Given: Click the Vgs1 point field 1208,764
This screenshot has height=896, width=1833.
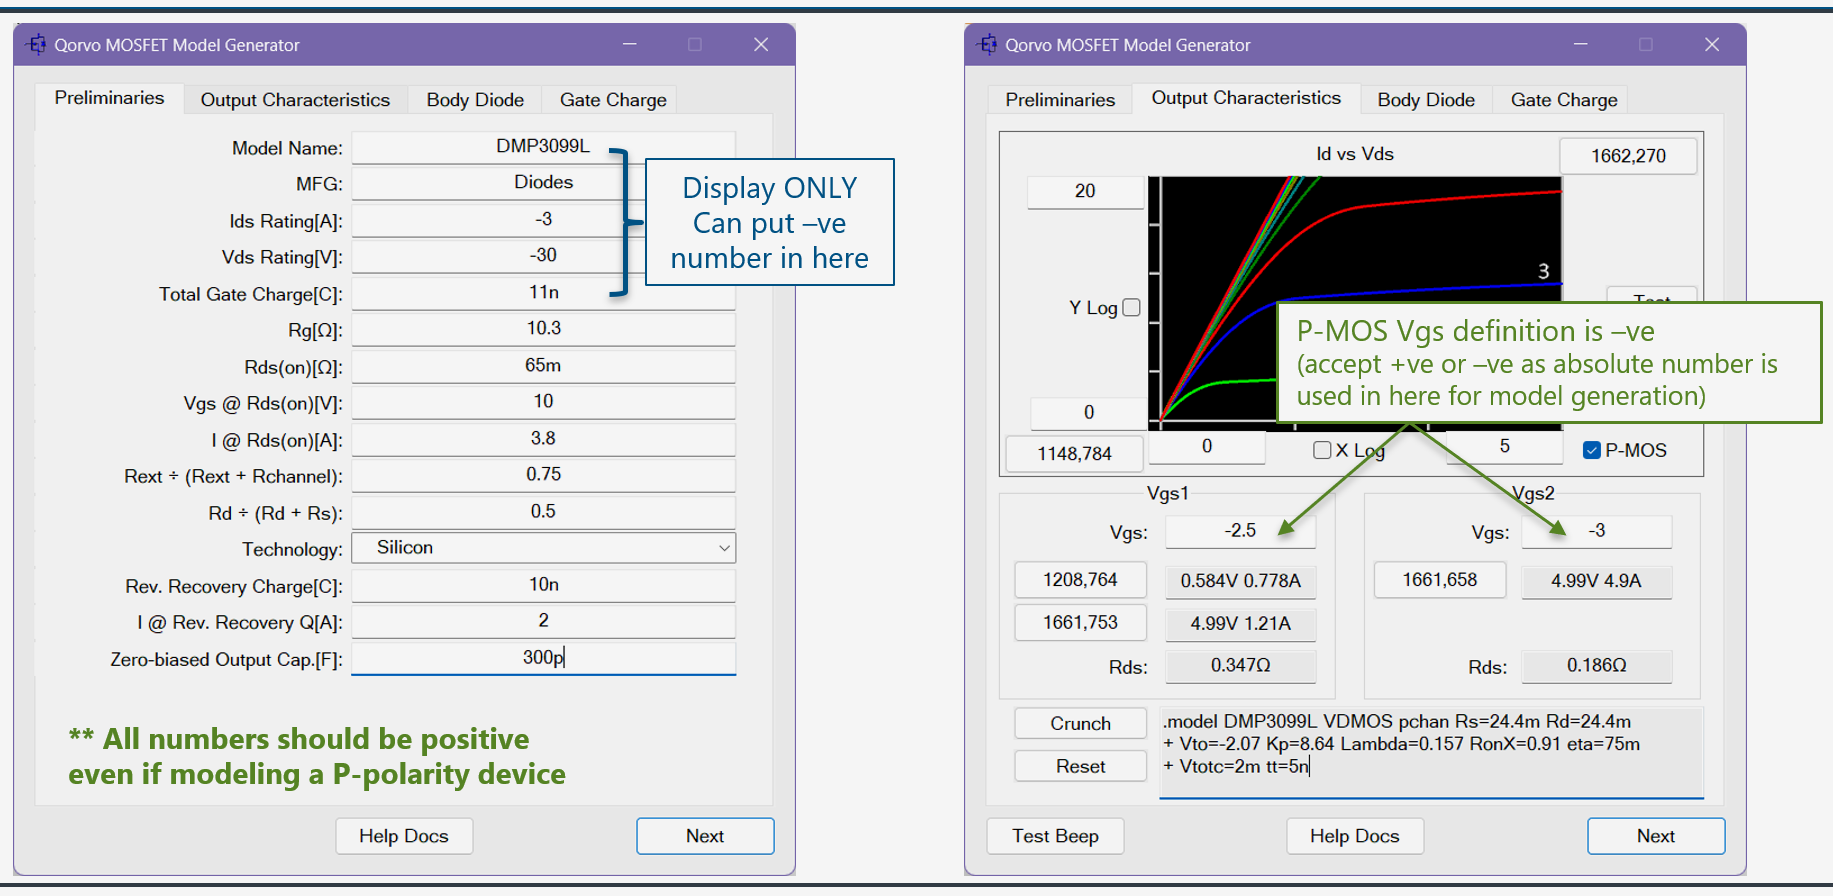Looking at the screenshot, I should click(1080, 580).
